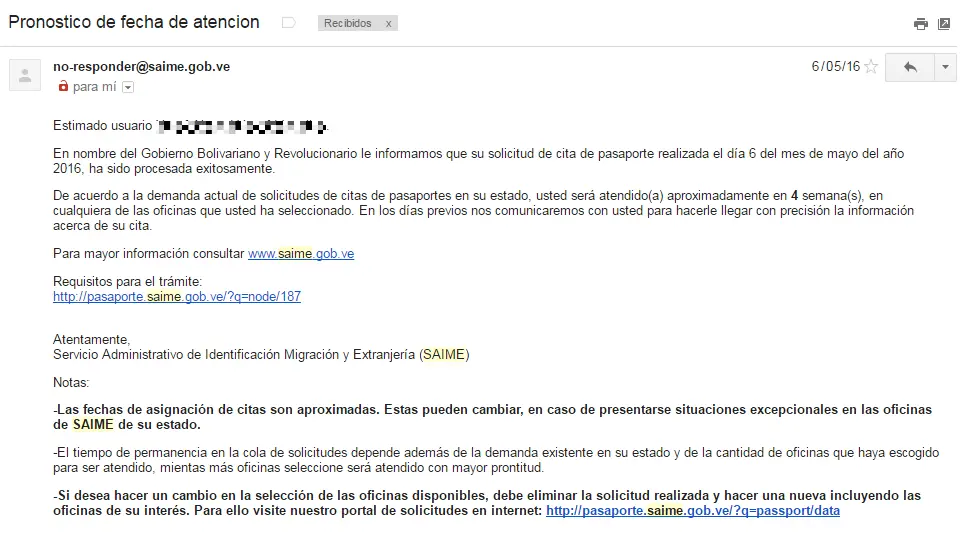Click 'Requisitos para el trámite:' text
The height and width of the screenshot is (548, 962).
click(x=127, y=282)
